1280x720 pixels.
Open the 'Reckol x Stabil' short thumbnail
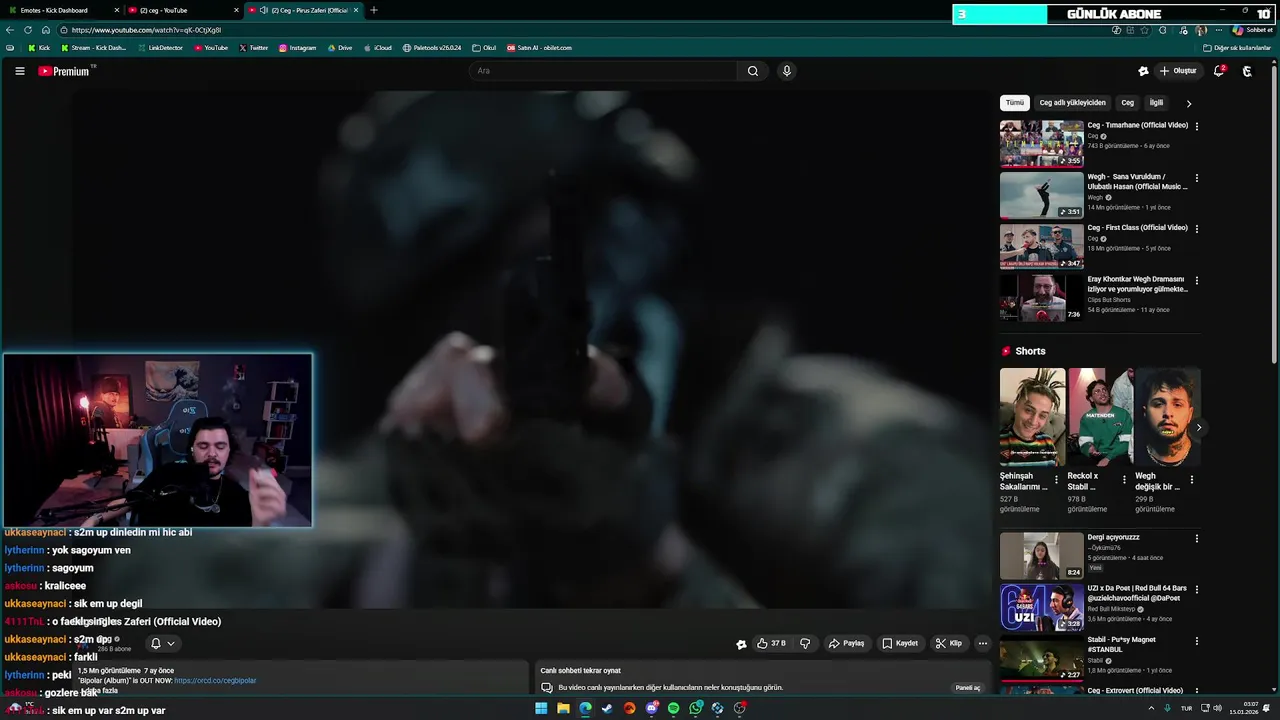[1100, 417]
